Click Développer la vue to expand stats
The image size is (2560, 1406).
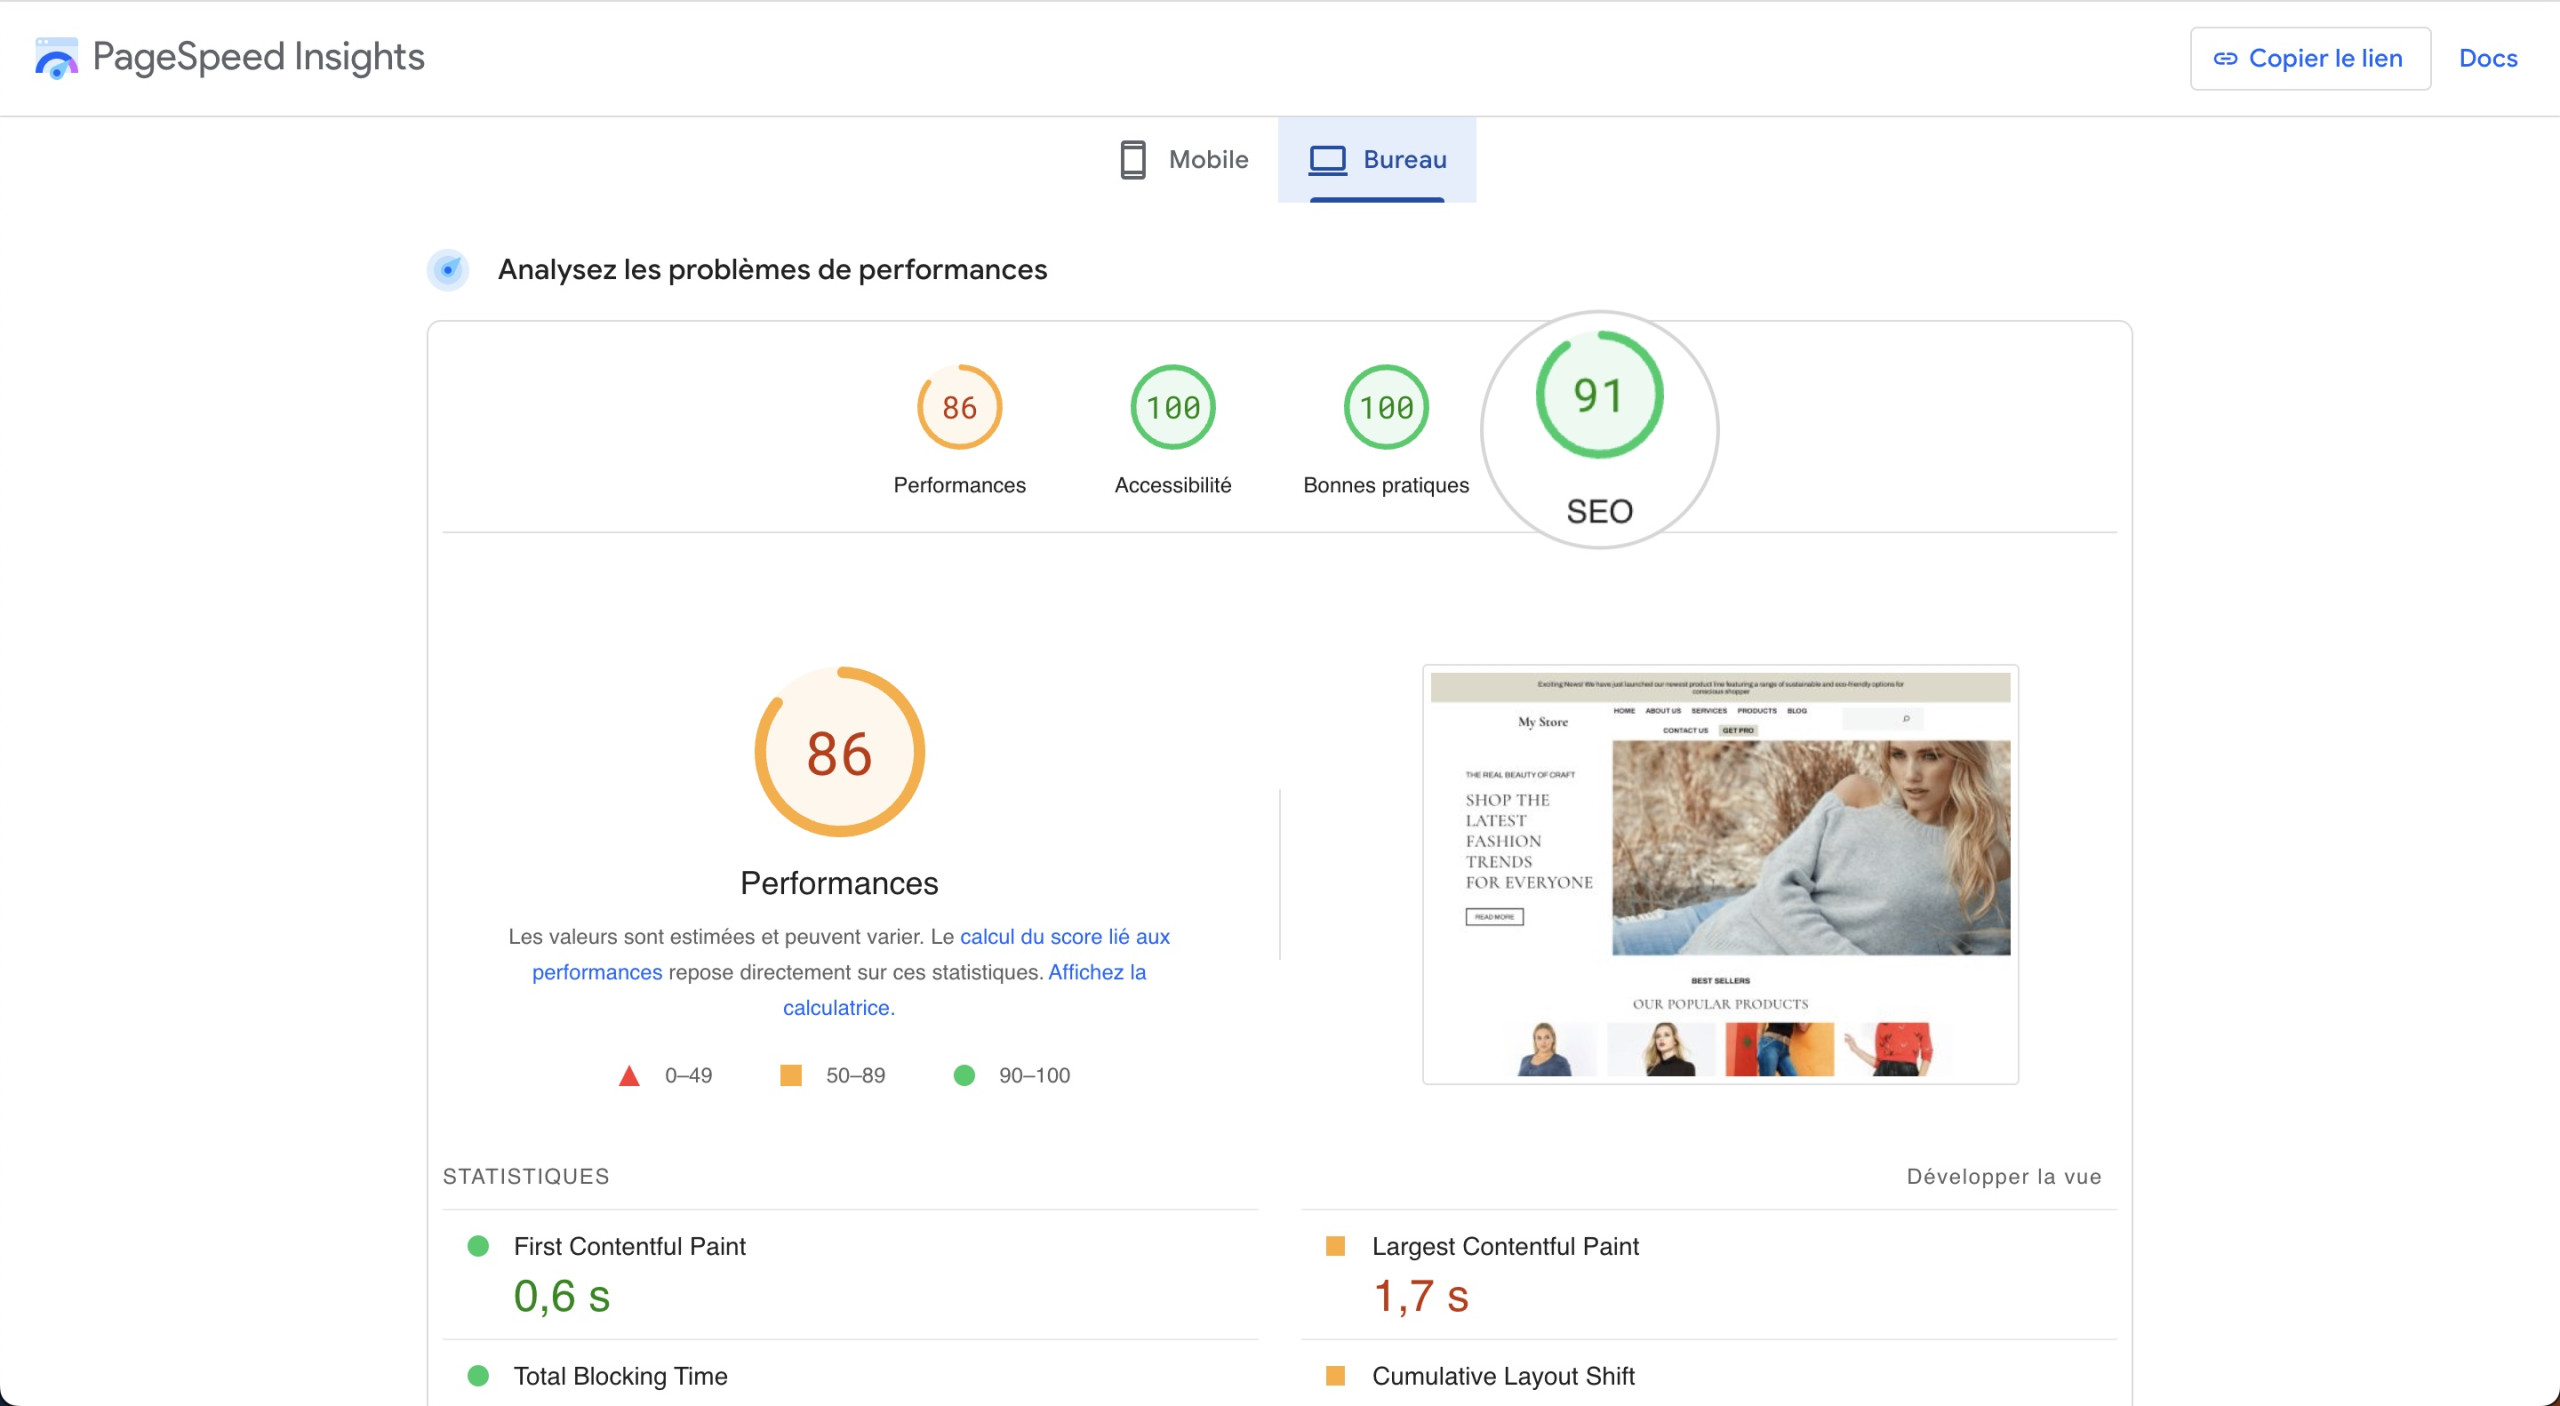[x=2004, y=1177]
